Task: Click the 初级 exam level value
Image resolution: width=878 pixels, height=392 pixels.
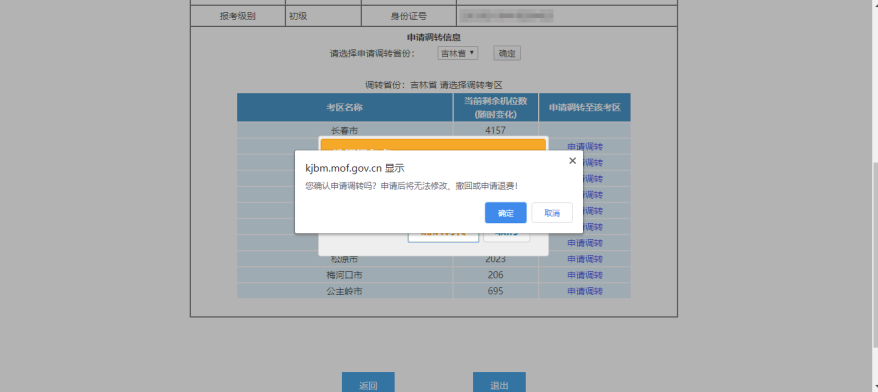Action: pyautogui.click(x=298, y=16)
